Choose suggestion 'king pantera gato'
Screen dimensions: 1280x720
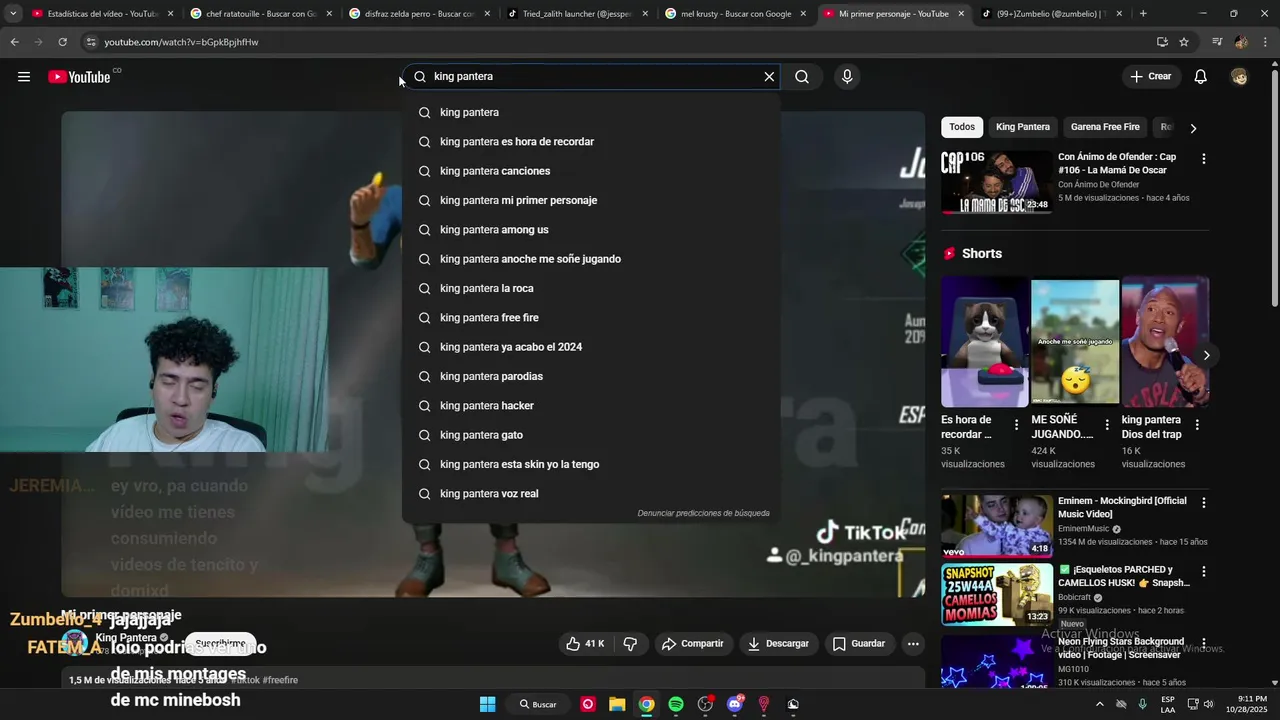tap(590, 435)
